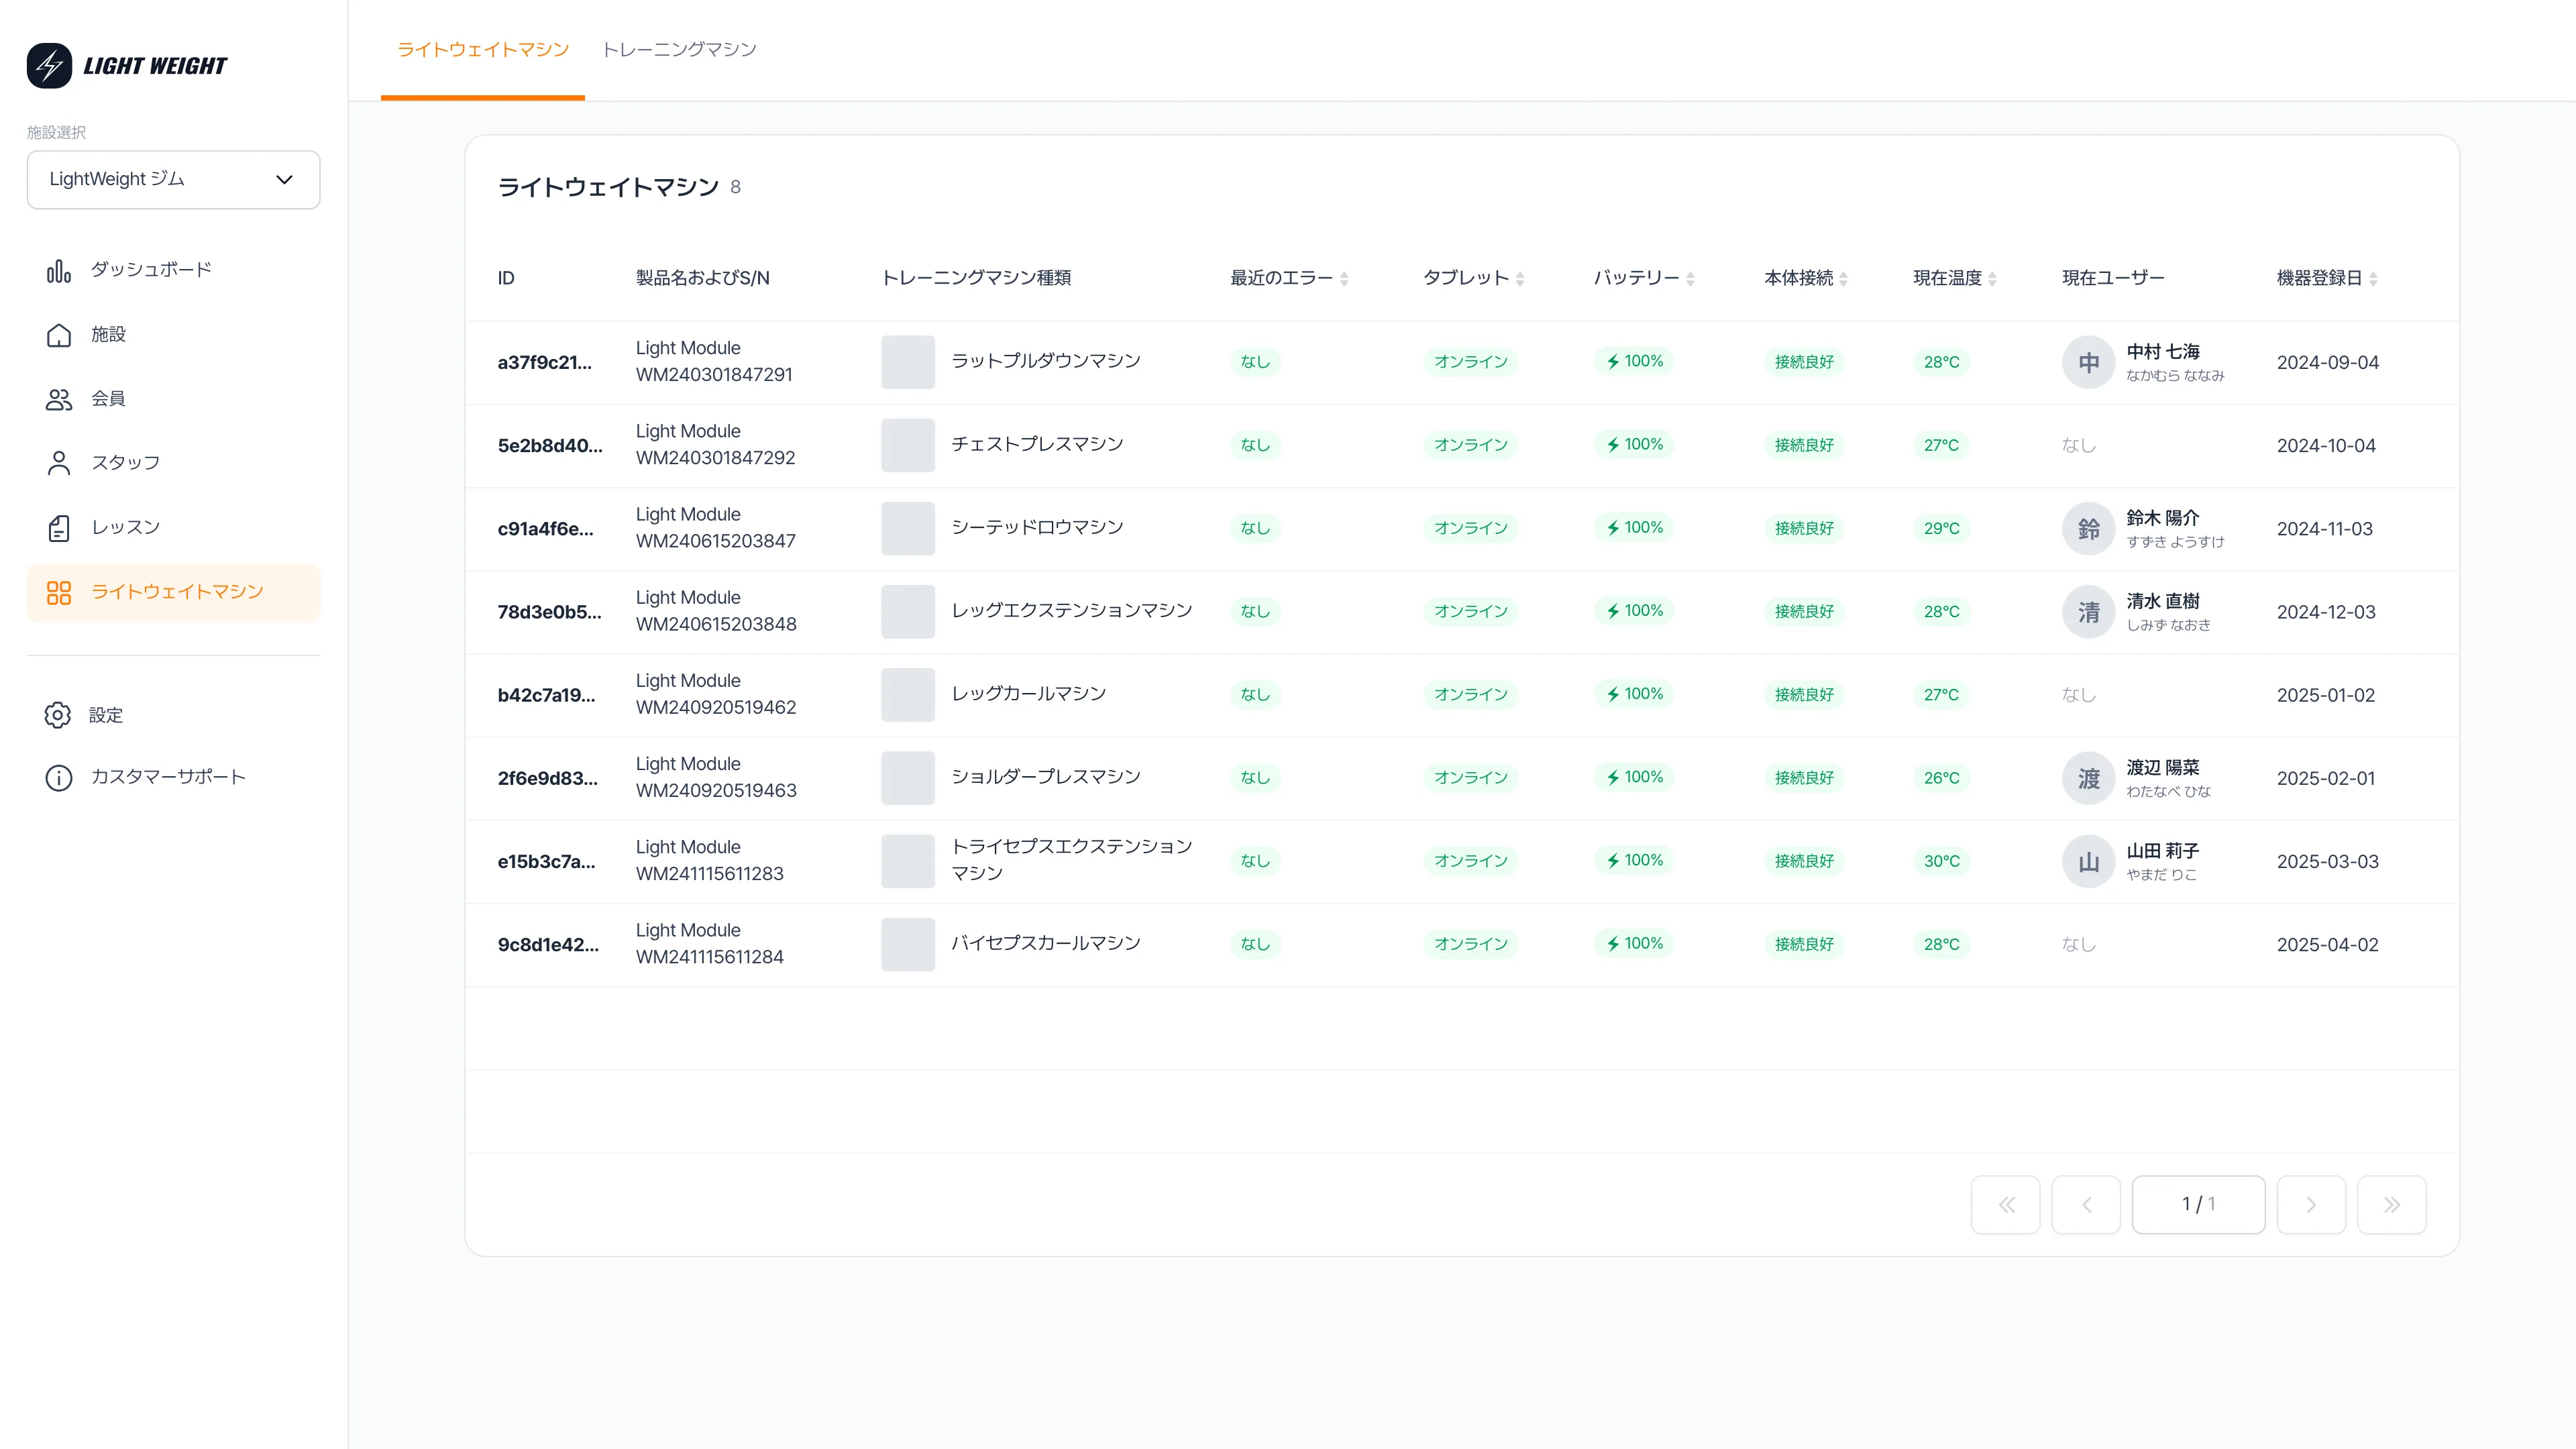Select the ライトウェイトマシン top tab
This screenshot has height=1449, width=2576.
[483, 50]
